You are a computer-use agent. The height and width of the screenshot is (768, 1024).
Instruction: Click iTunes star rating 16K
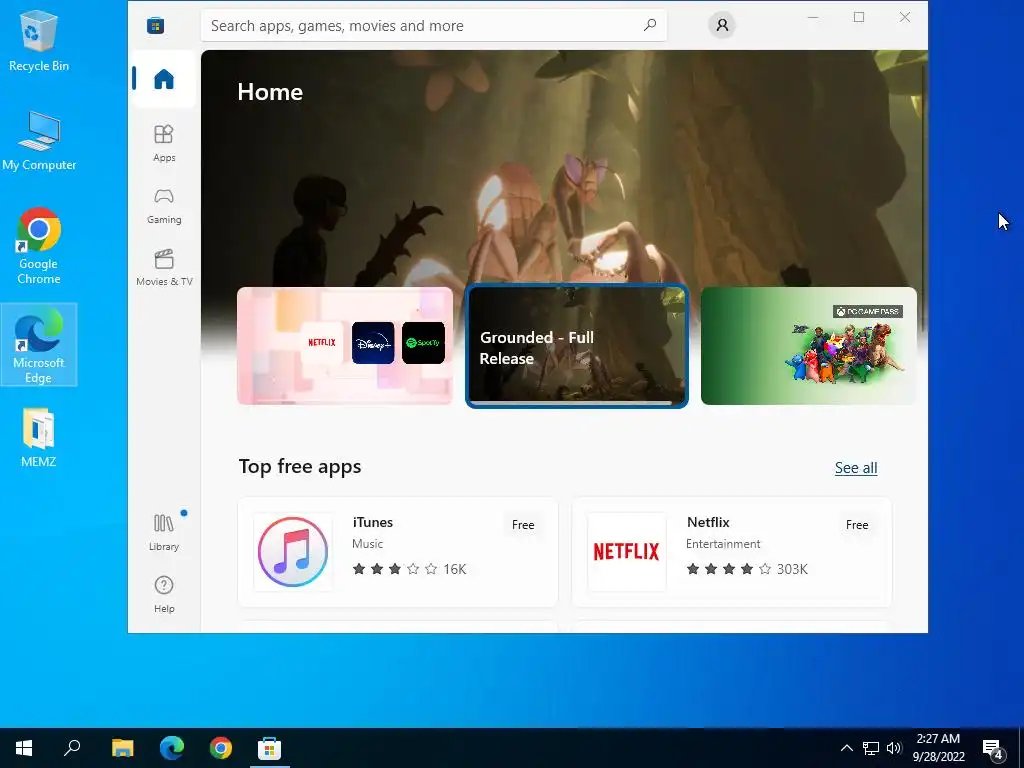[409, 569]
